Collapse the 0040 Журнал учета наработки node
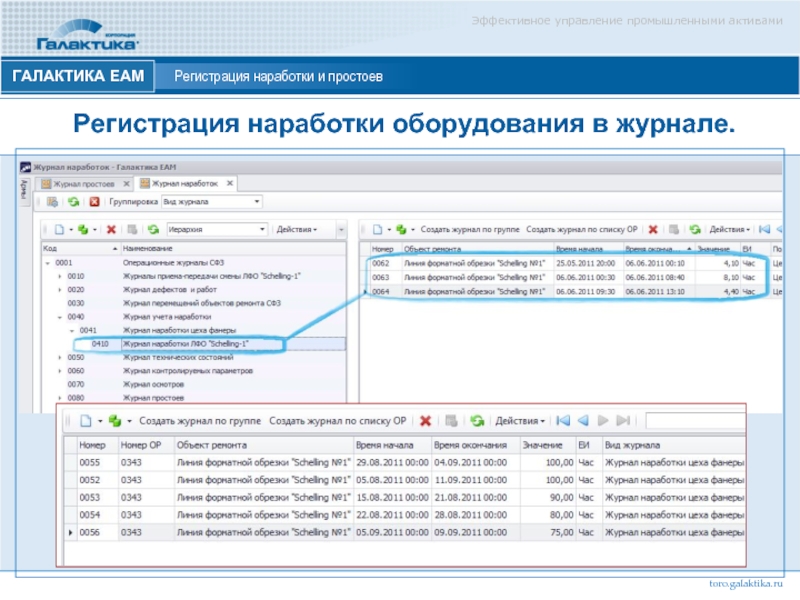This screenshot has height=600, width=800. (59, 316)
